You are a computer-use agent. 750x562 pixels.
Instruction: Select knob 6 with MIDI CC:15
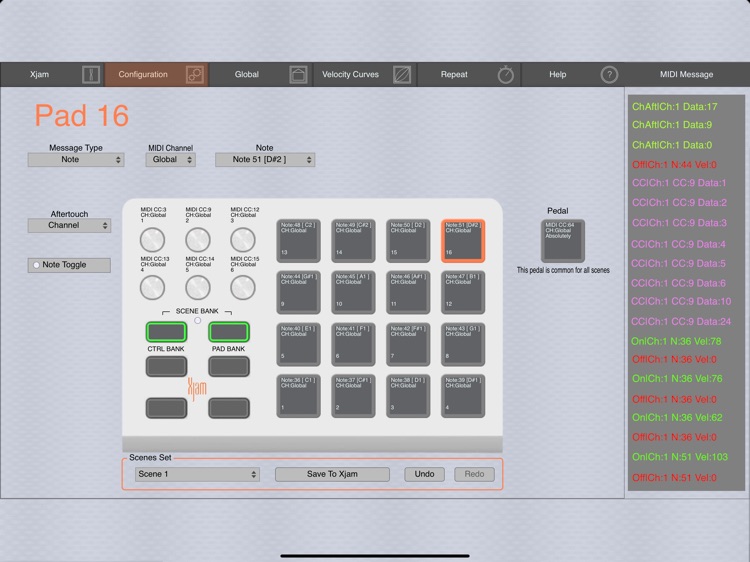click(243, 287)
